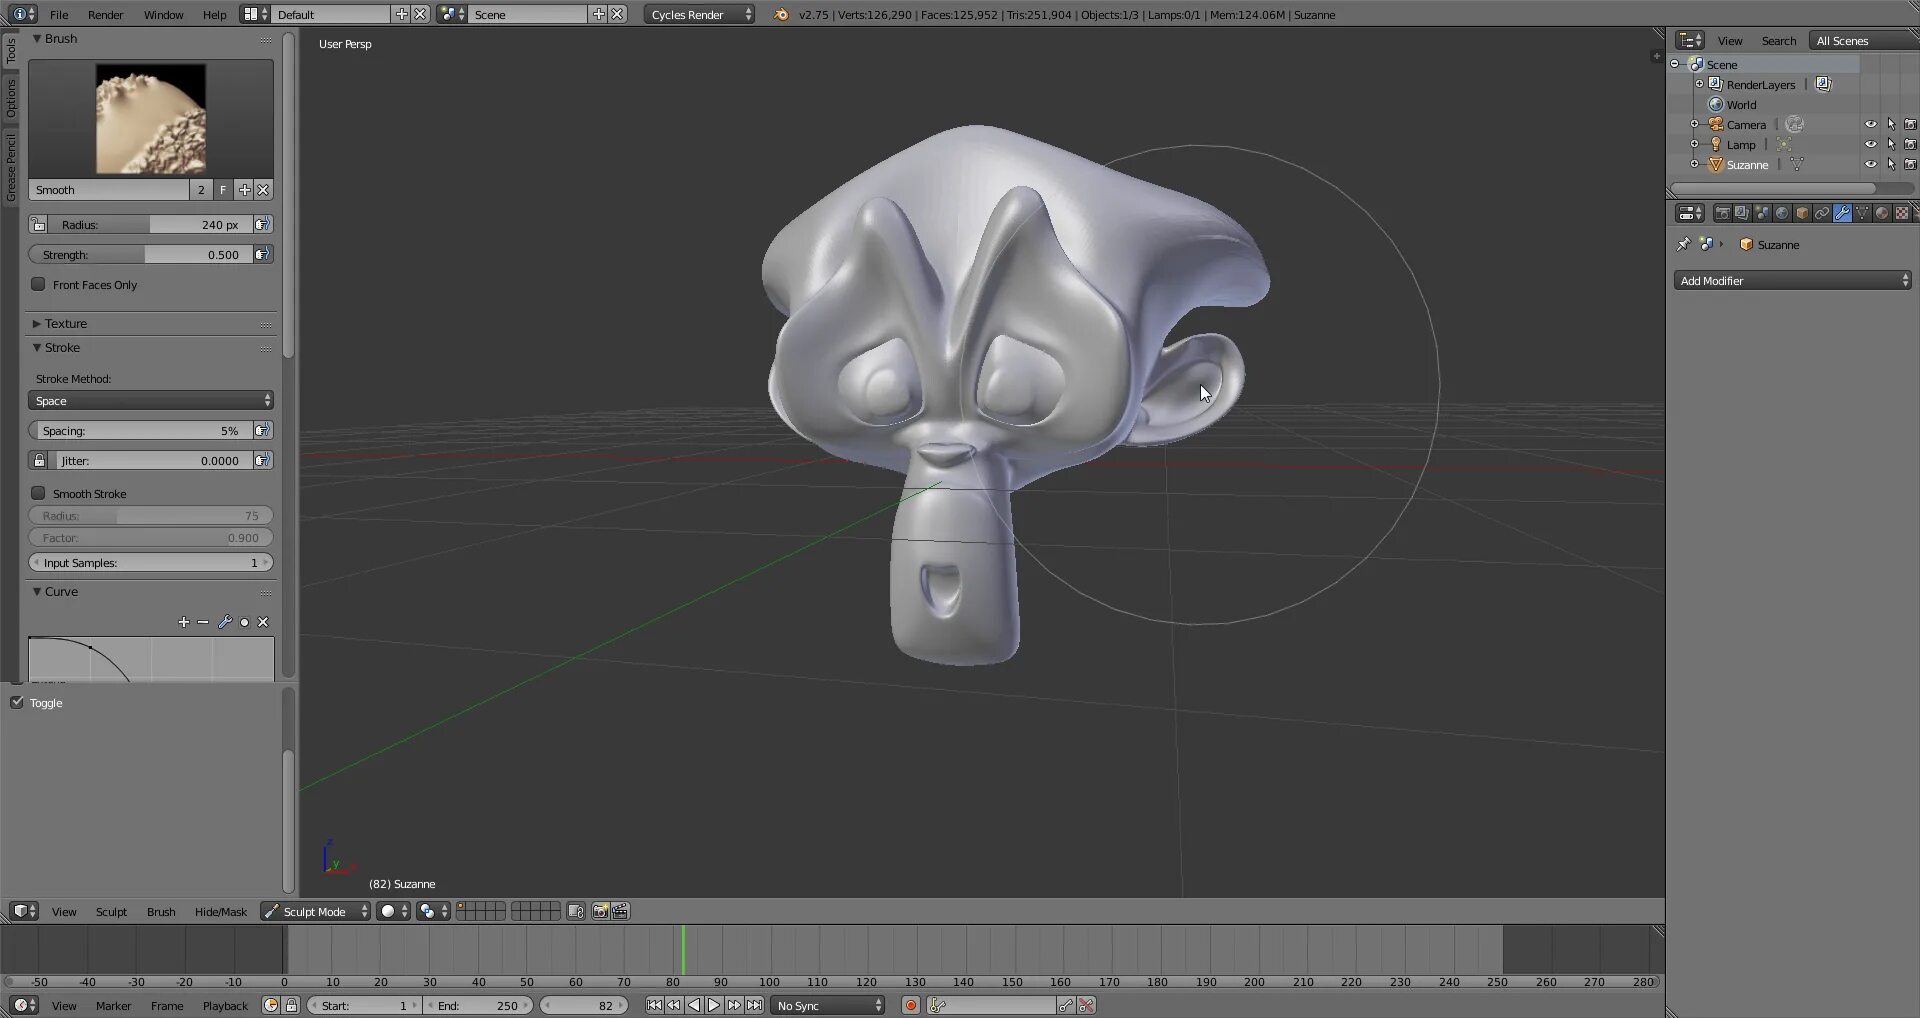Viewport: 1920px width, 1018px height.
Task: Open the Modifiers wrench tab
Action: click(1842, 213)
